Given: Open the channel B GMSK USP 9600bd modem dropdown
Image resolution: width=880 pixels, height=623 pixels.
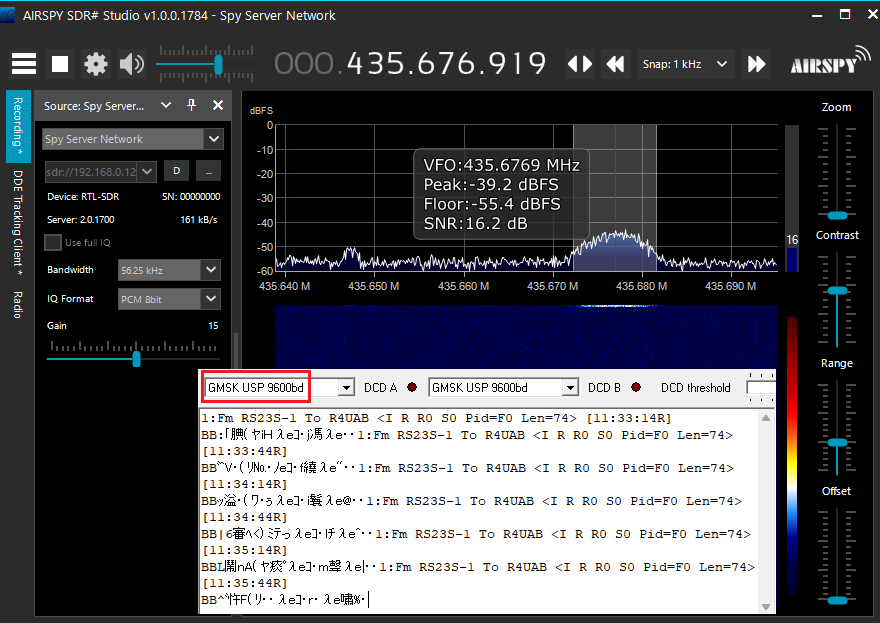Looking at the screenshot, I should pyautogui.click(x=503, y=387).
